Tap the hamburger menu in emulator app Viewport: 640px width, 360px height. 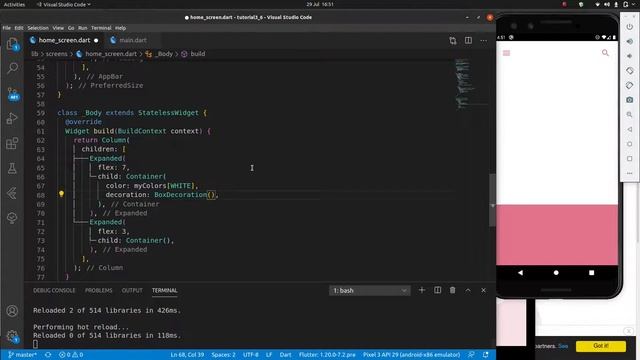tap(507, 53)
